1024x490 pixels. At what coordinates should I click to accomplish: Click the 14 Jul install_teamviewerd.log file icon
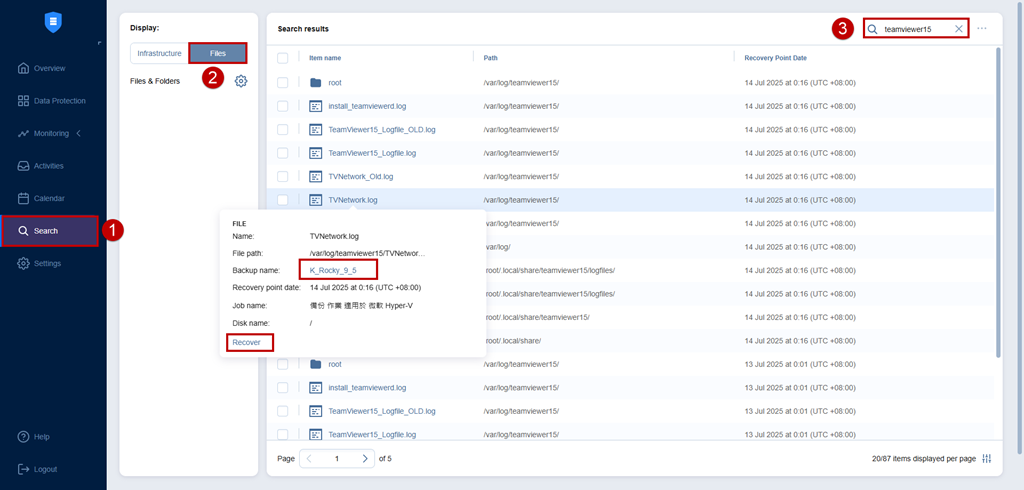316,106
